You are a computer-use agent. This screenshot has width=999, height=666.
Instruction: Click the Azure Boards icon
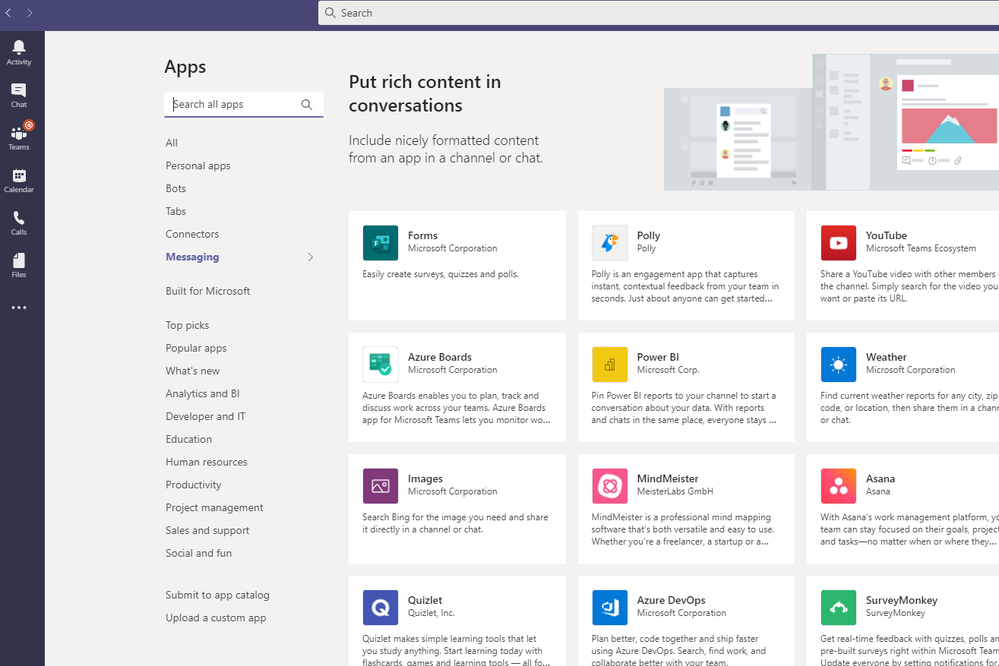coord(380,365)
